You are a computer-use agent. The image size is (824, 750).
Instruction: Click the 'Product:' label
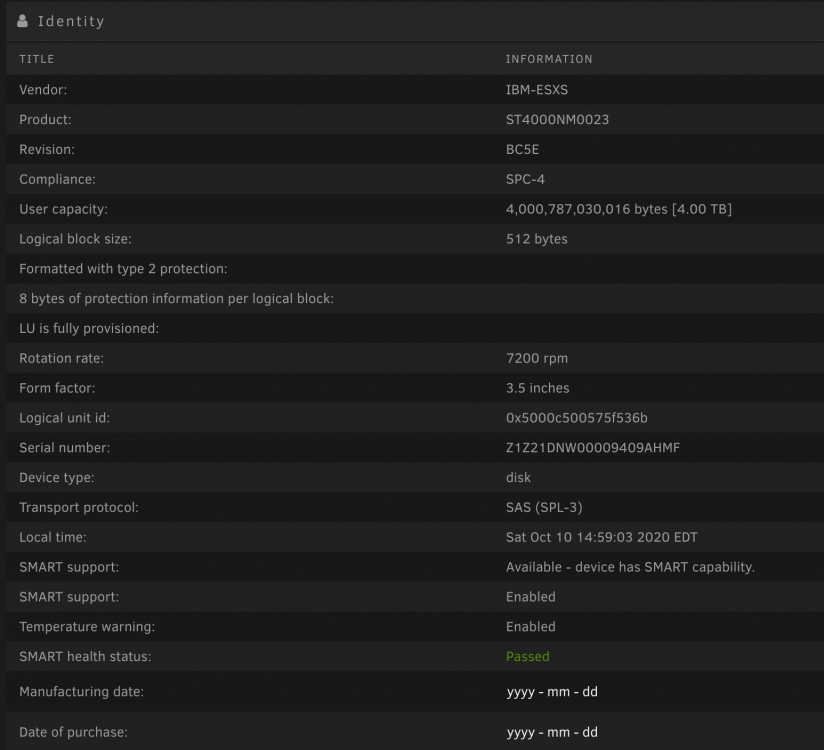tap(45, 120)
